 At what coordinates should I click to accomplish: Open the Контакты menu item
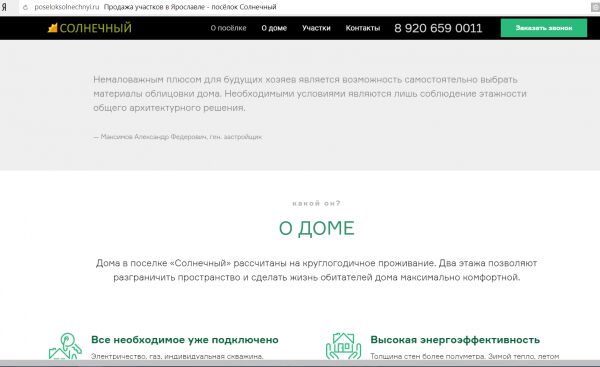pyautogui.click(x=363, y=28)
